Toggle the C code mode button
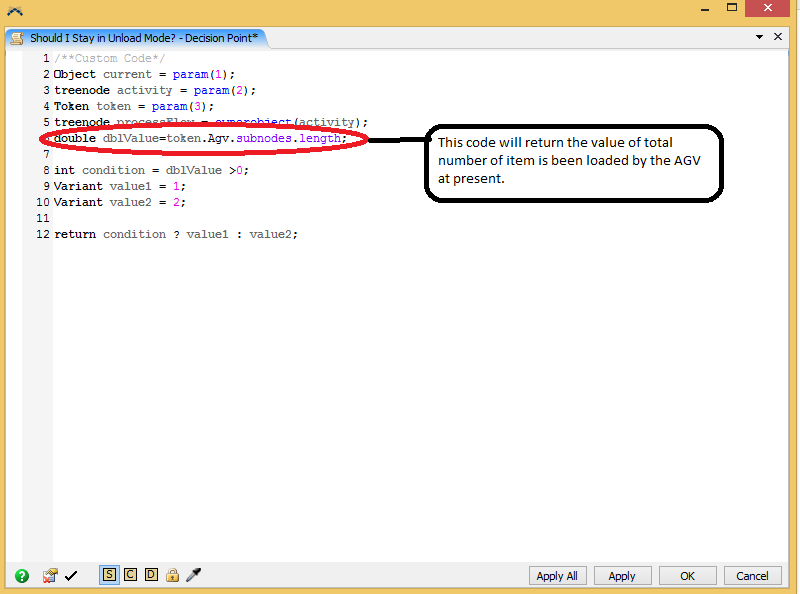 [x=130, y=575]
